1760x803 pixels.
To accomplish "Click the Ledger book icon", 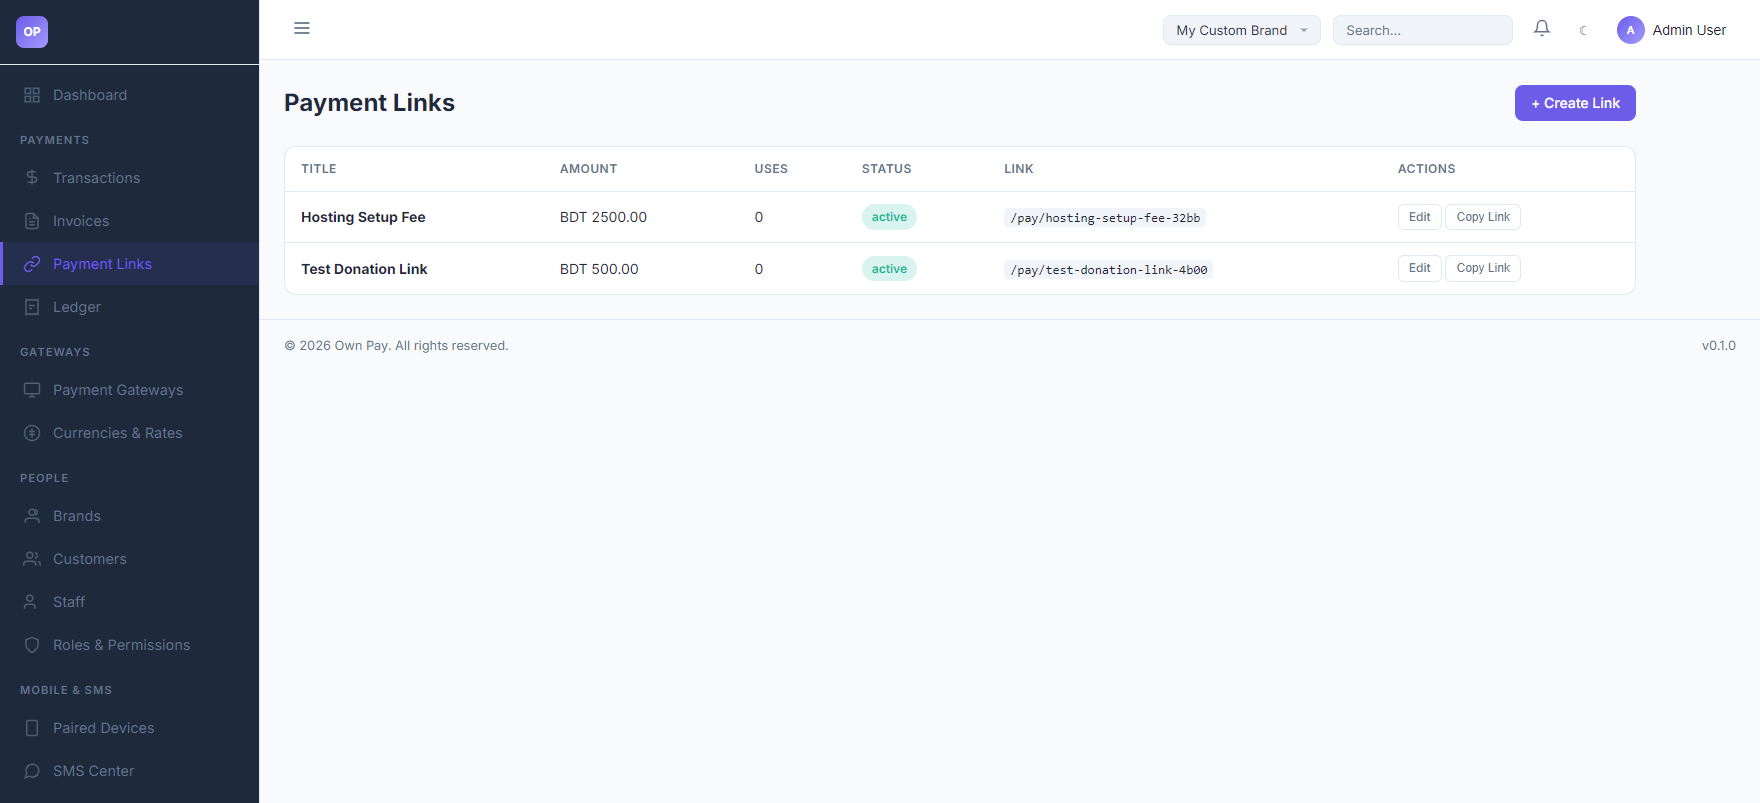I will click(x=32, y=307).
